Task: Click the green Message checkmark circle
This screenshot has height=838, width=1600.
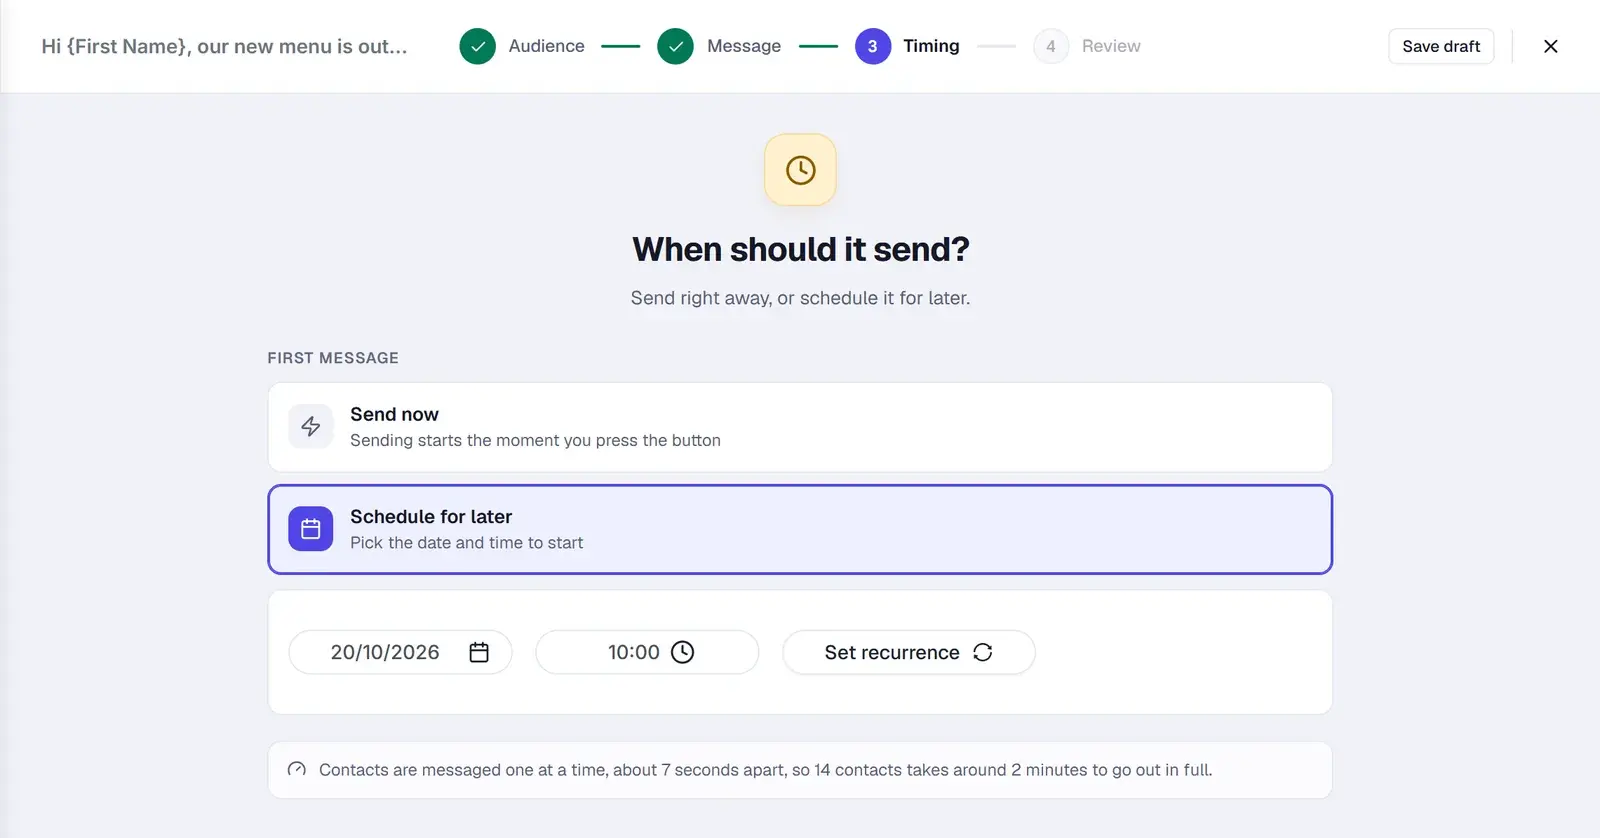Action: tap(675, 46)
